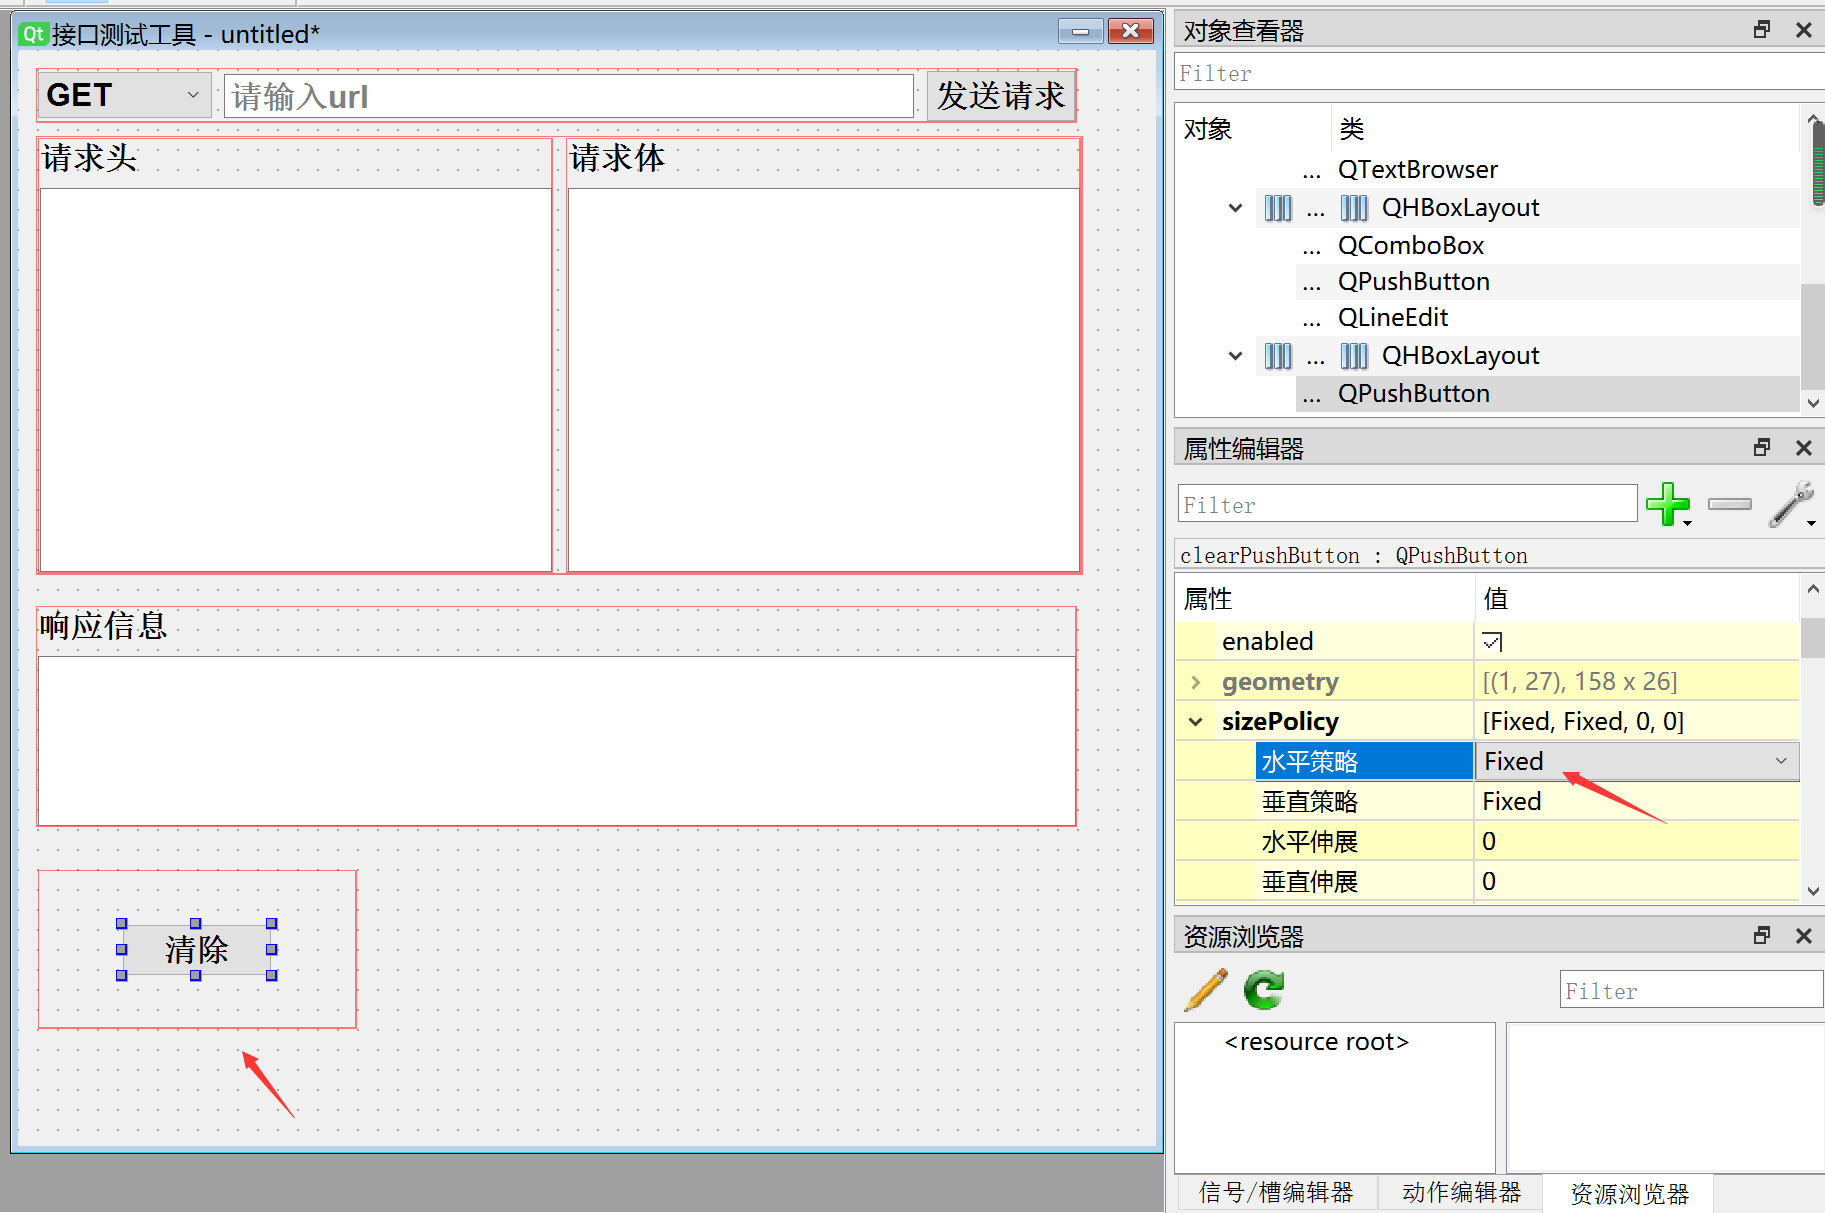Click the property list scroll down arrow

pos(1813,891)
